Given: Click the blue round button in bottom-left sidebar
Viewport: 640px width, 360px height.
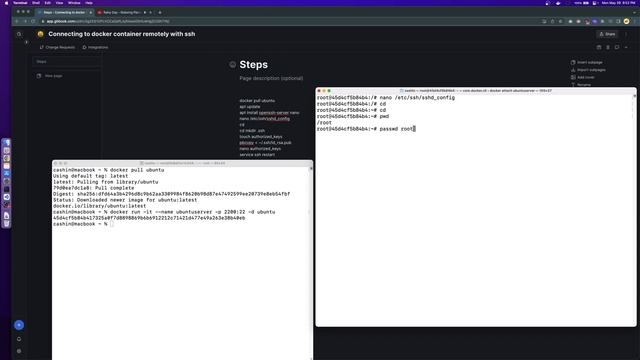Looking at the screenshot, I should [x=19, y=325].
